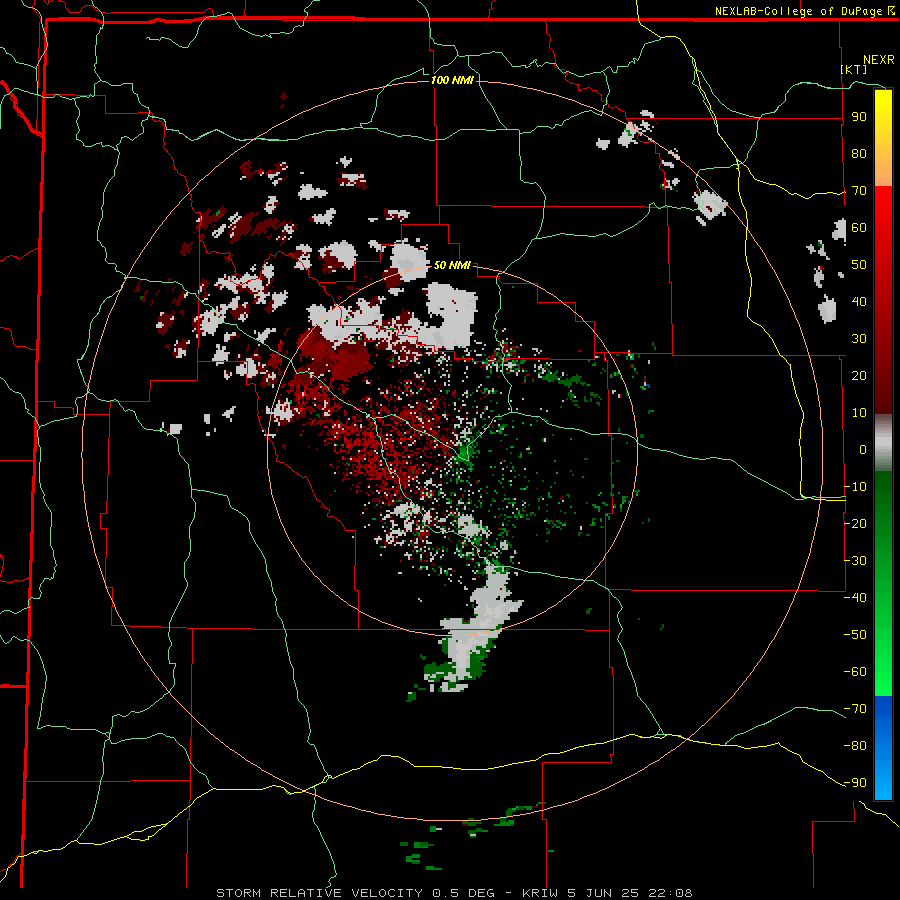
Task: Click the positive 50 scale value
Action: pyautogui.click(x=859, y=265)
